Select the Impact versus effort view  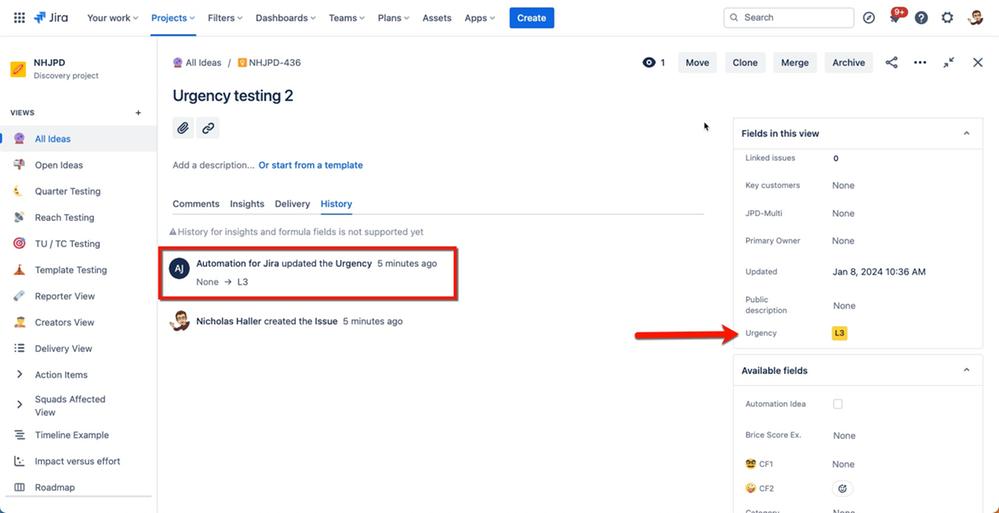(x=78, y=461)
